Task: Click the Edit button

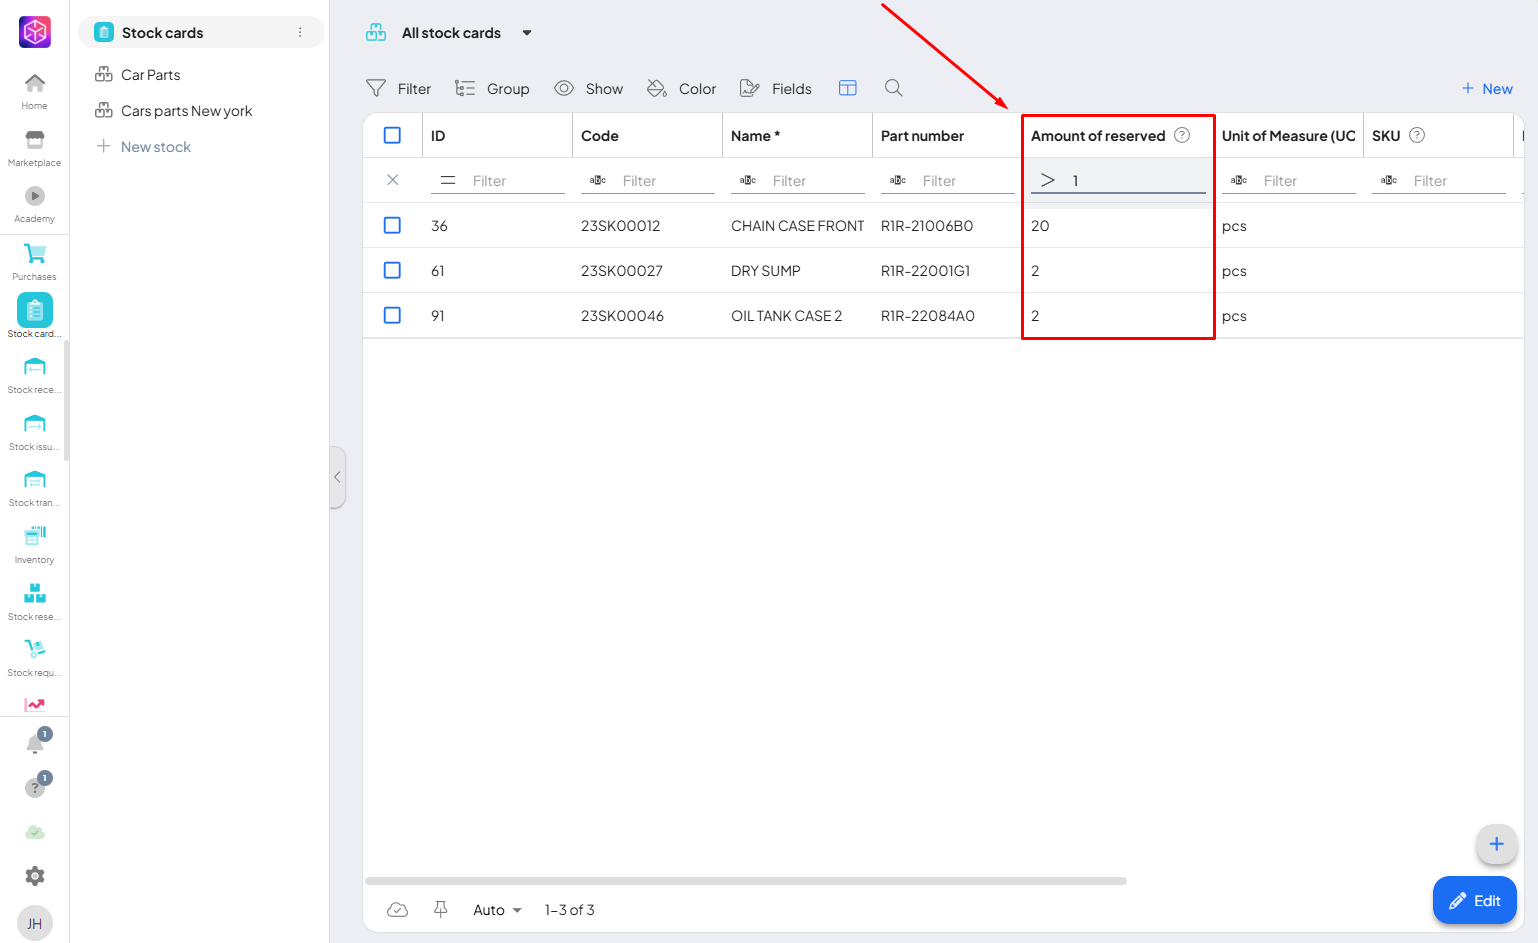Action: 1474,900
